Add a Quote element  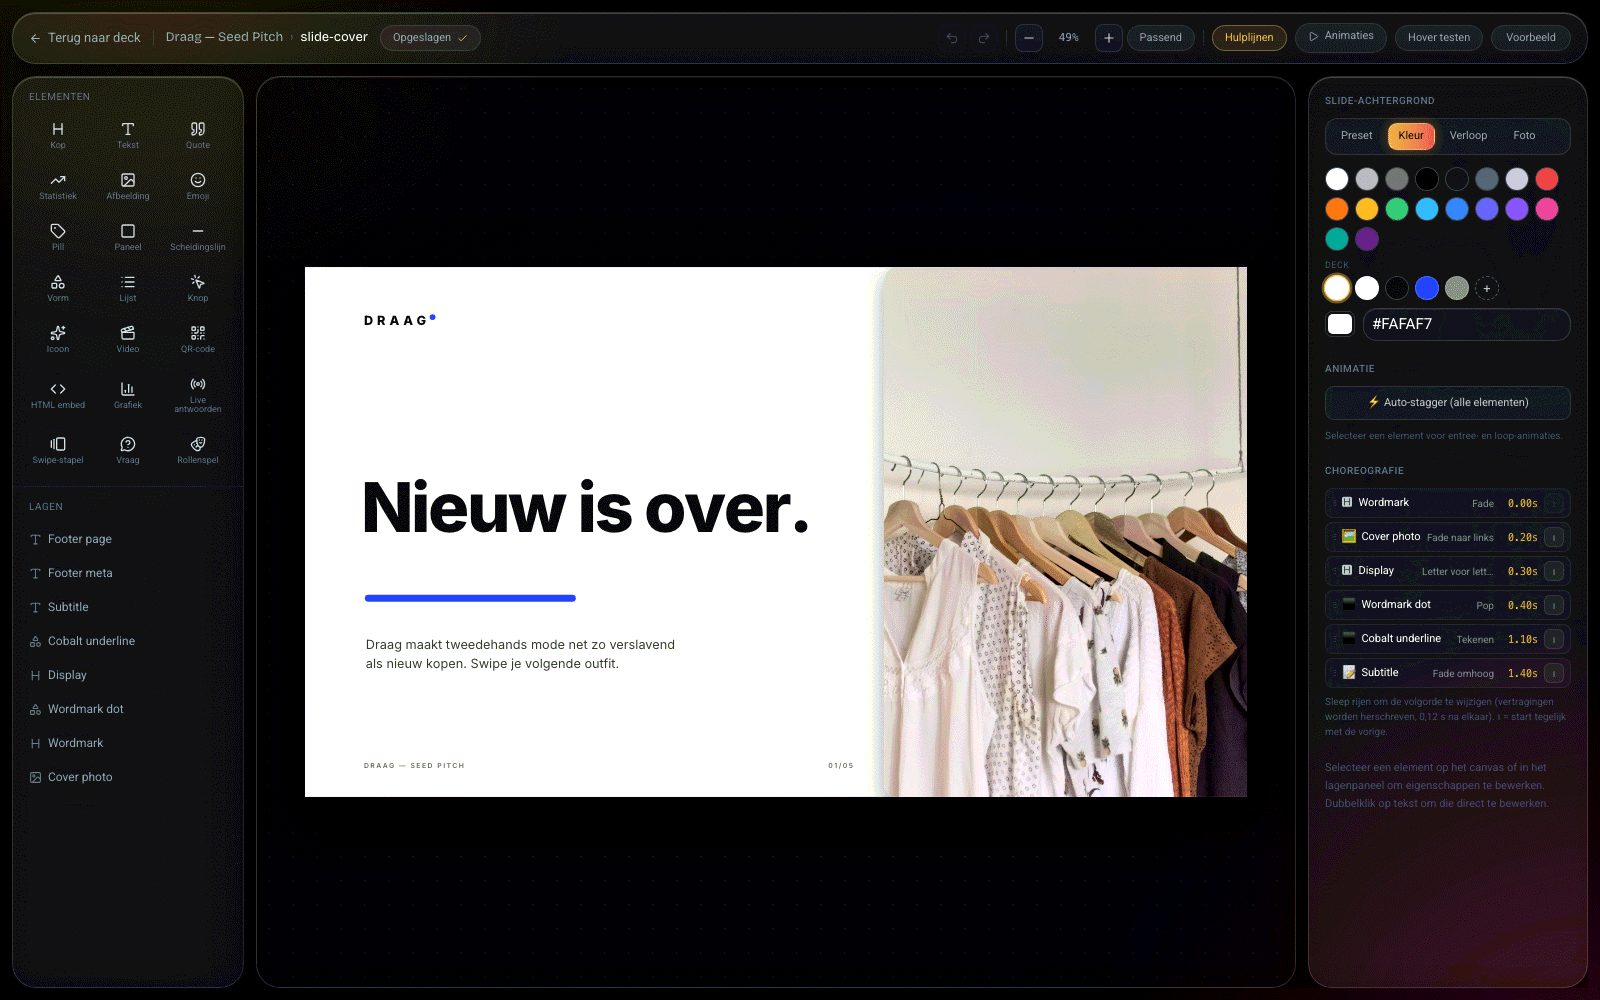click(x=198, y=135)
